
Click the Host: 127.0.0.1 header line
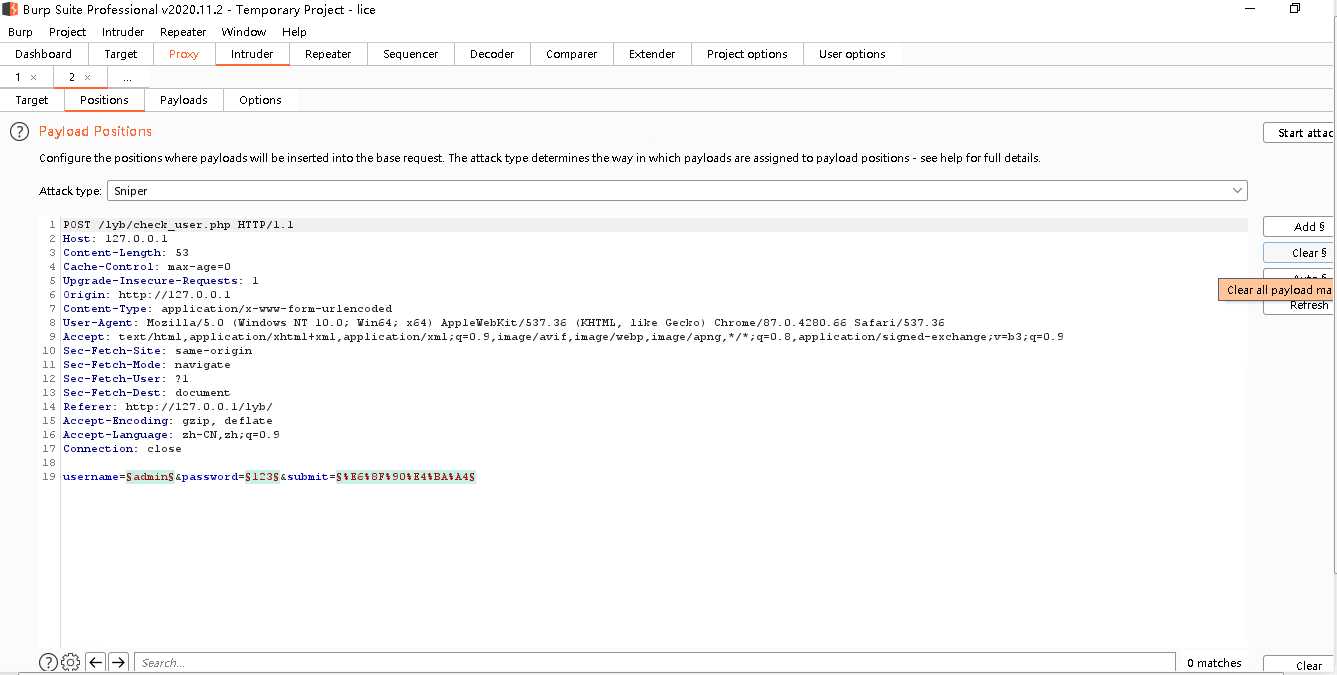point(115,239)
